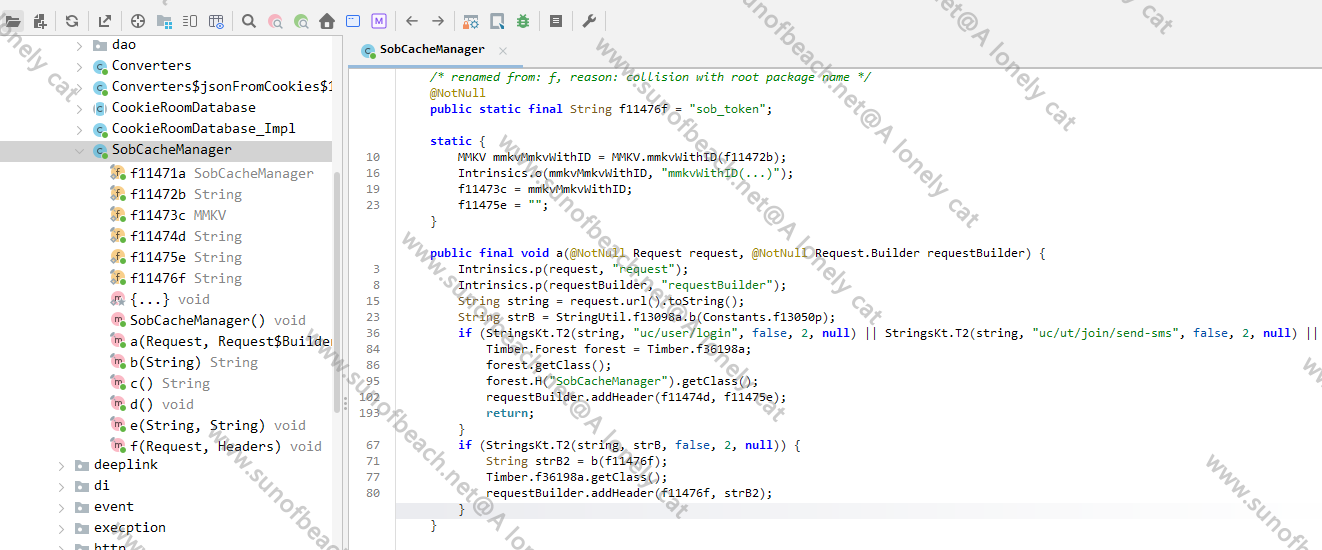Reload files with the refresh icon
Screen dimensions: 1322x550
pos(72,21)
